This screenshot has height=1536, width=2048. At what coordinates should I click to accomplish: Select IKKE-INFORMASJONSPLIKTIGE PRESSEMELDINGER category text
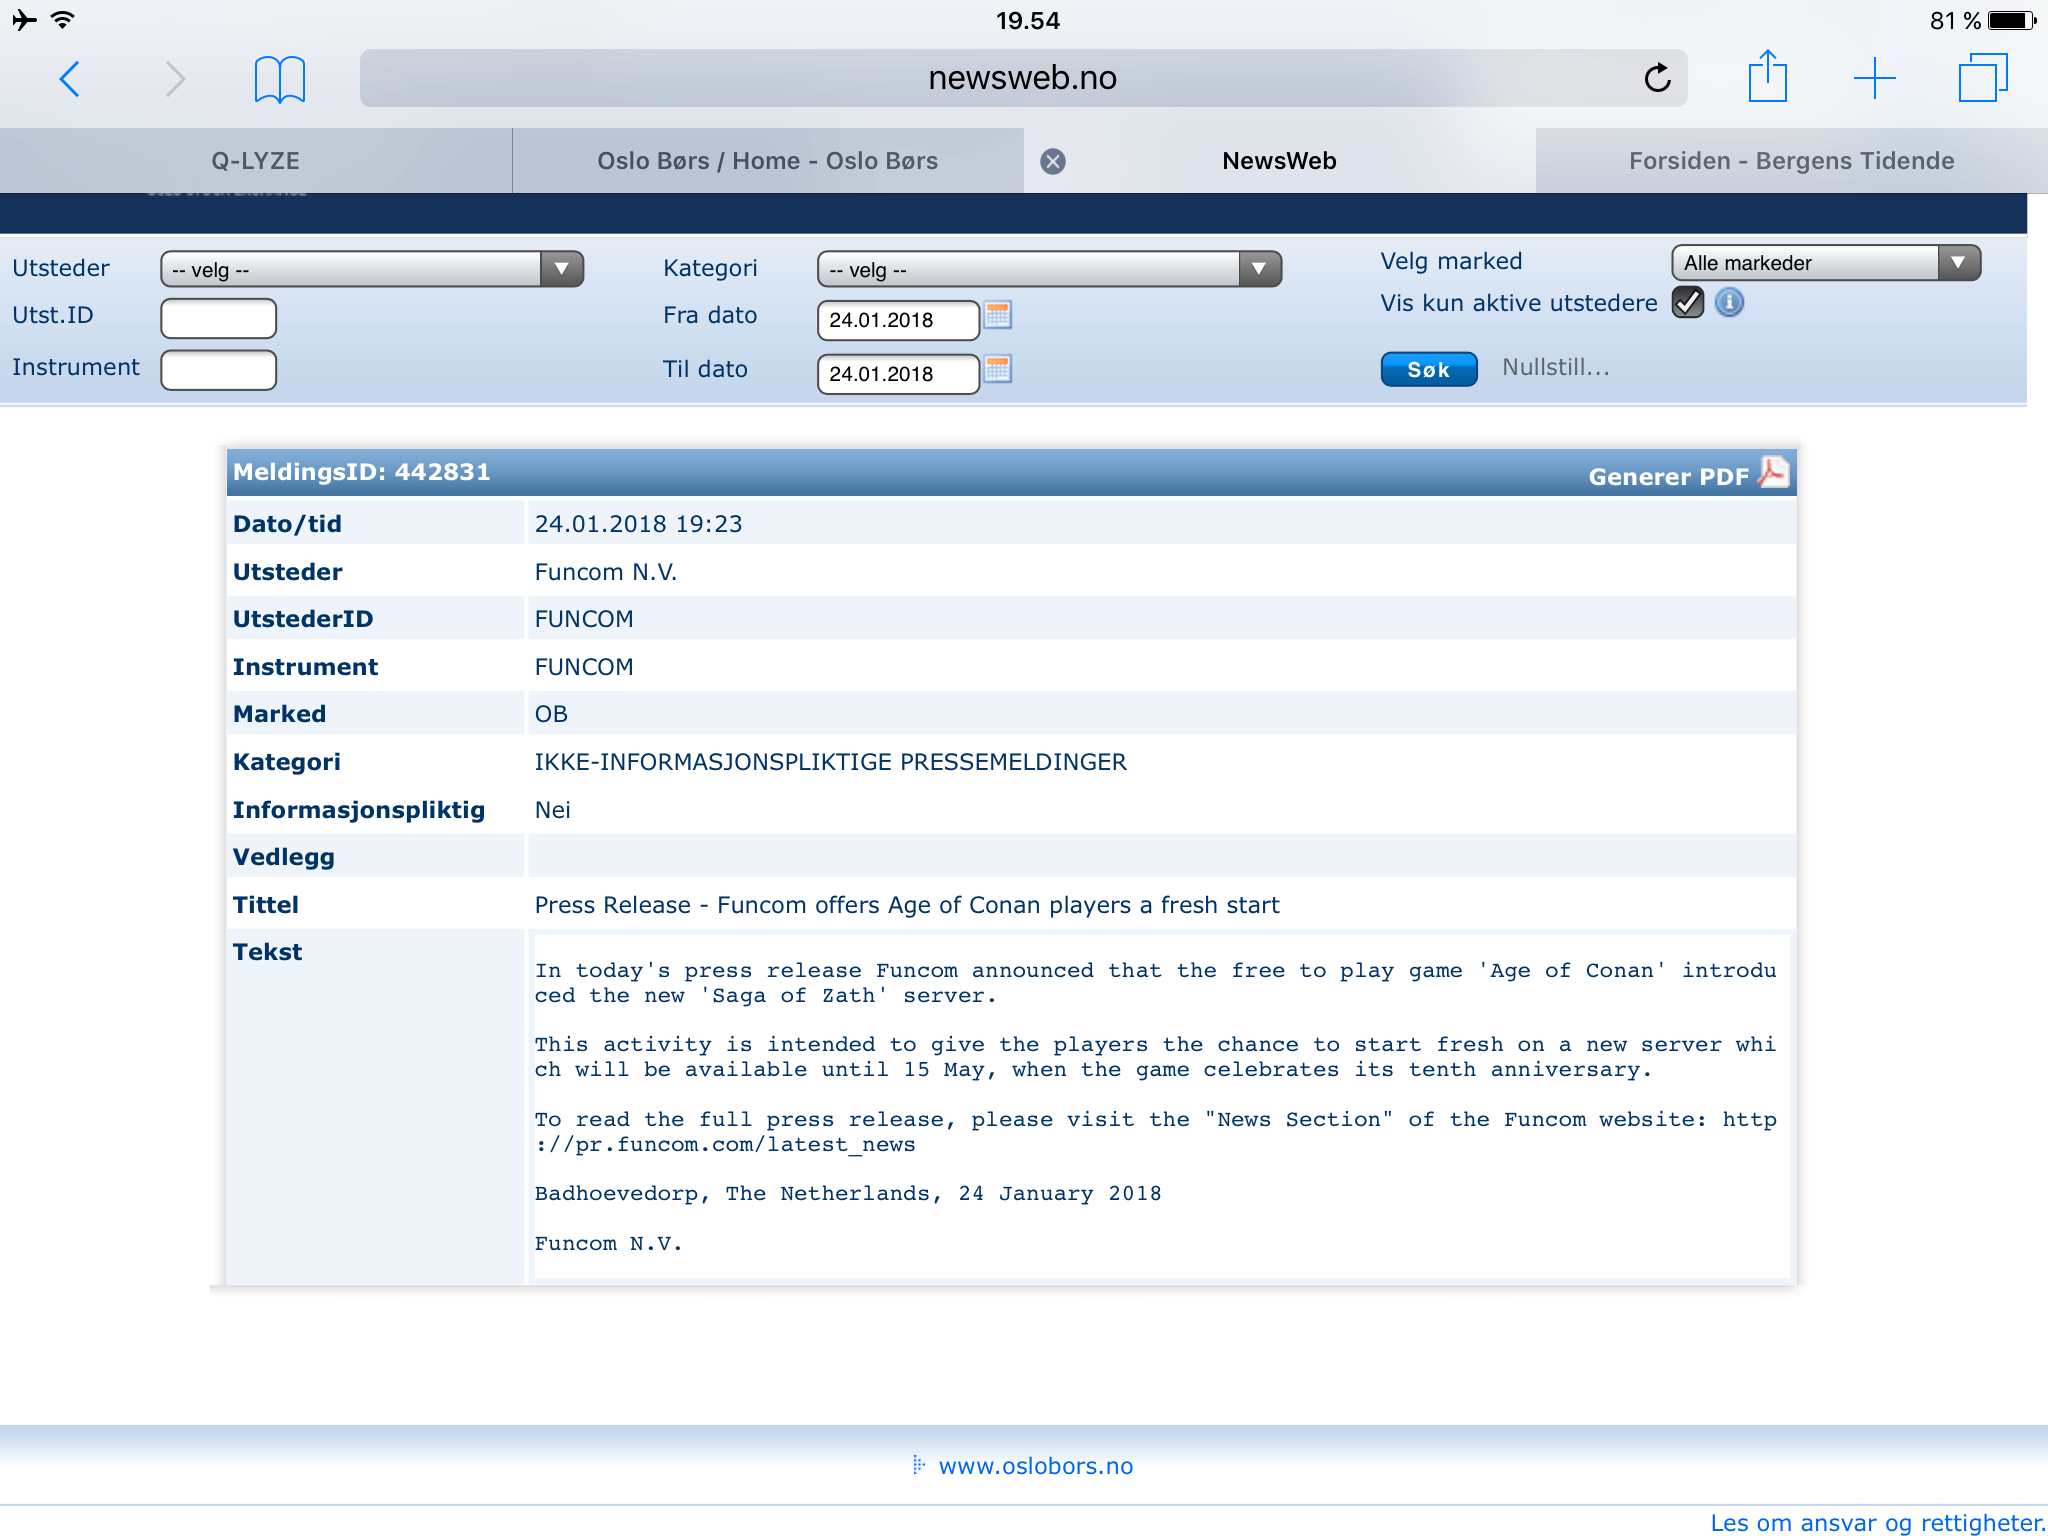(830, 762)
